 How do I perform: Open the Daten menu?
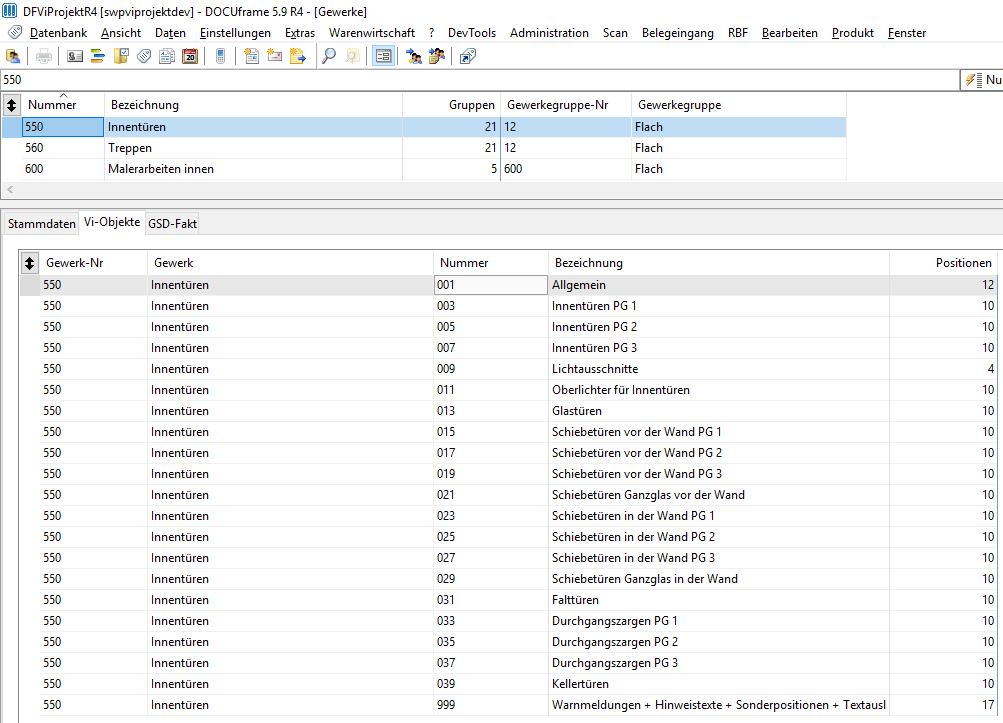tap(170, 33)
